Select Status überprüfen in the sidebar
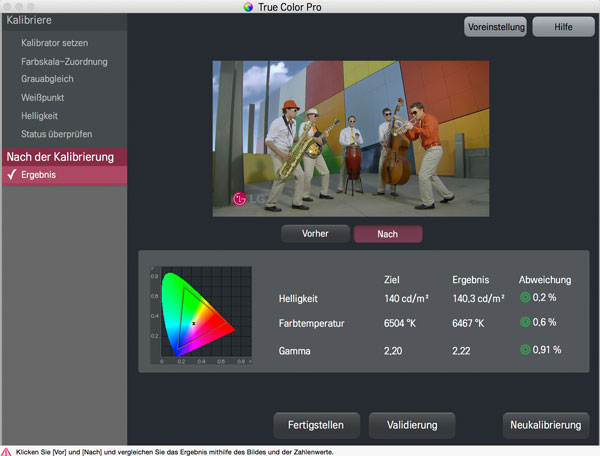The width and height of the screenshot is (600, 456). pos(59,133)
